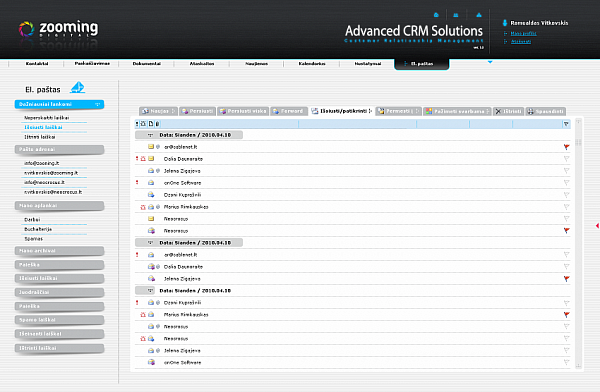Viewport: 600px width, 392px height.
Task: Open the Pažymėti spalvomis dropdown arrow
Action: click(488, 111)
